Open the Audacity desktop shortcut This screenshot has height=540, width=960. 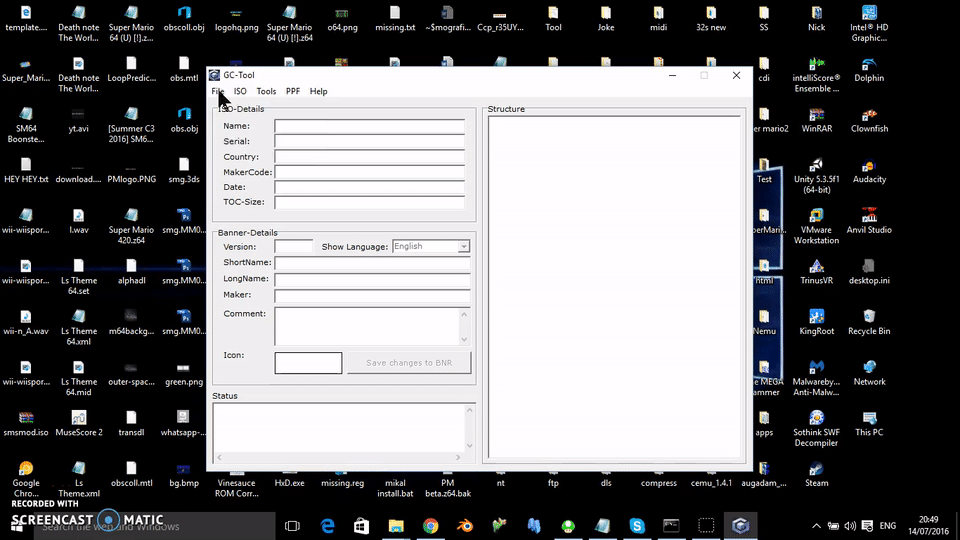[869, 166]
